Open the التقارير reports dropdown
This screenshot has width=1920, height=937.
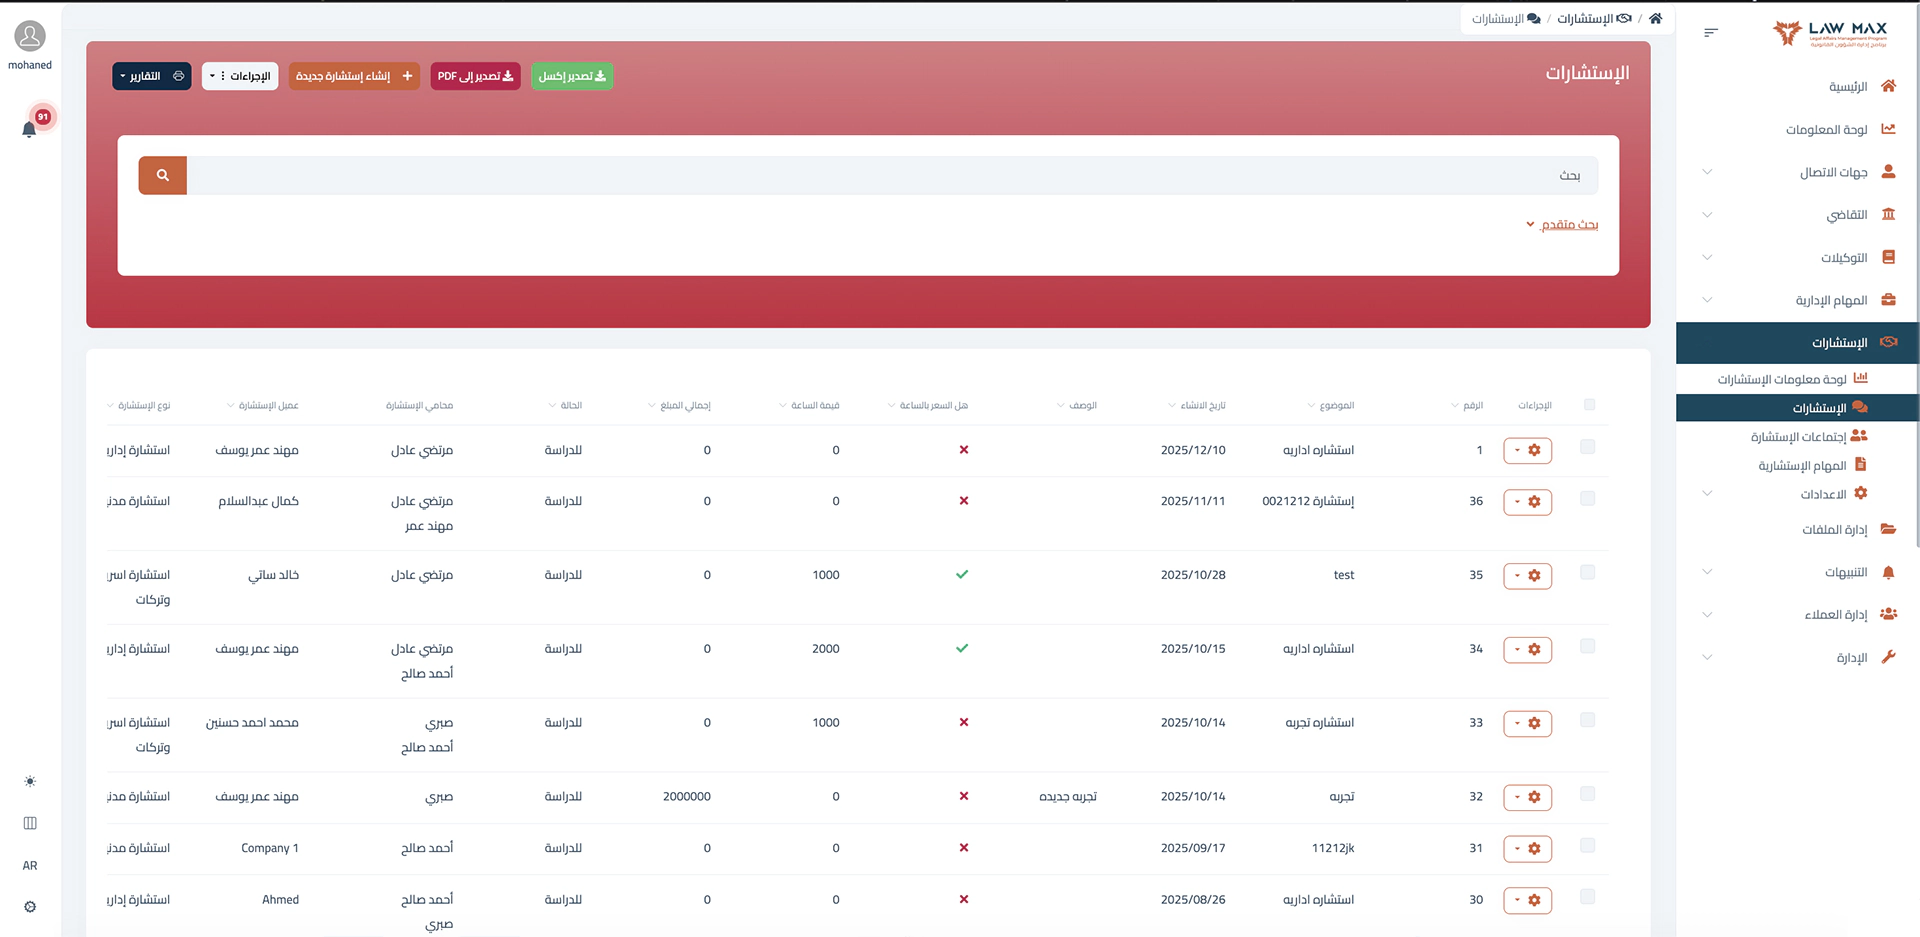coord(151,76)
